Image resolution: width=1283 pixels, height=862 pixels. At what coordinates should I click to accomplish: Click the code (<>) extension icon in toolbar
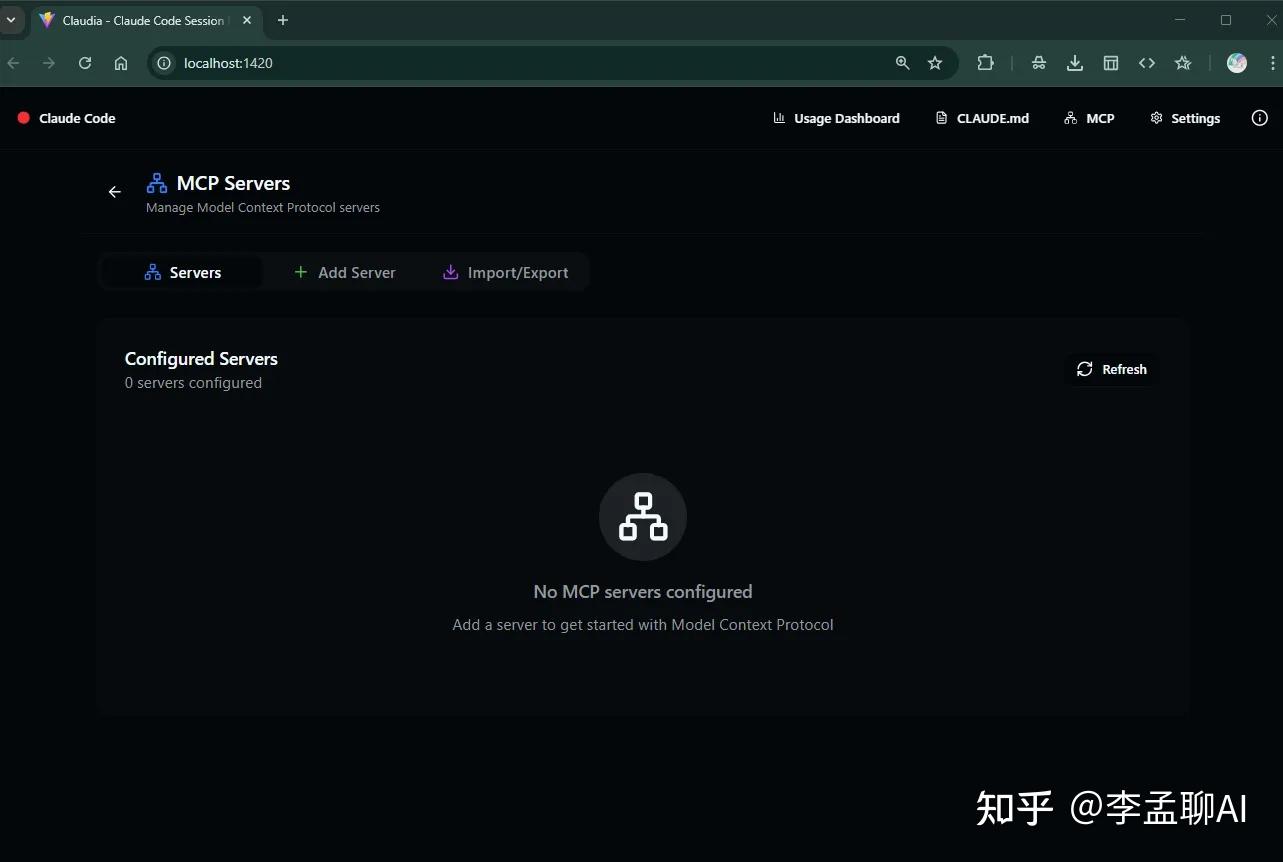(1146, 62)
